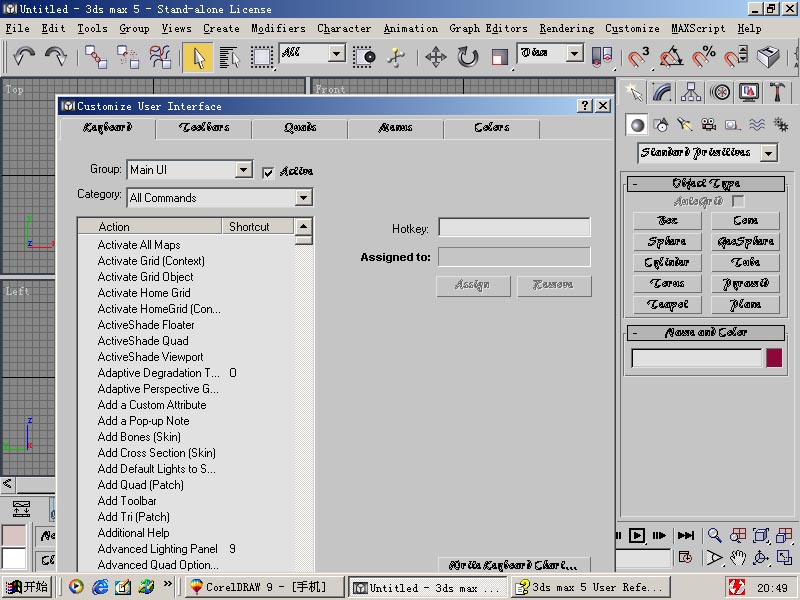Pick the Bind to Space Warp tool

pyautogui.click(x=160, y=56)
